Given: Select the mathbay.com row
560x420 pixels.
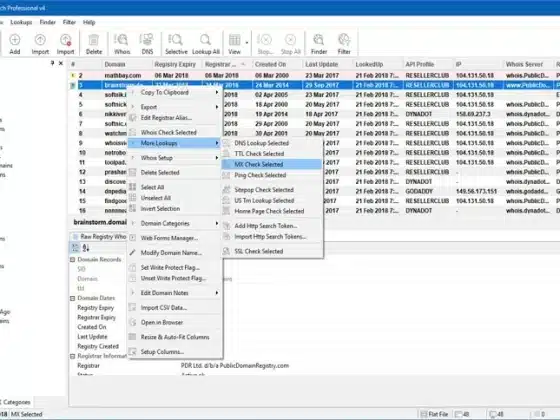Looking at the screenshot, I should (x=314, y=75).
